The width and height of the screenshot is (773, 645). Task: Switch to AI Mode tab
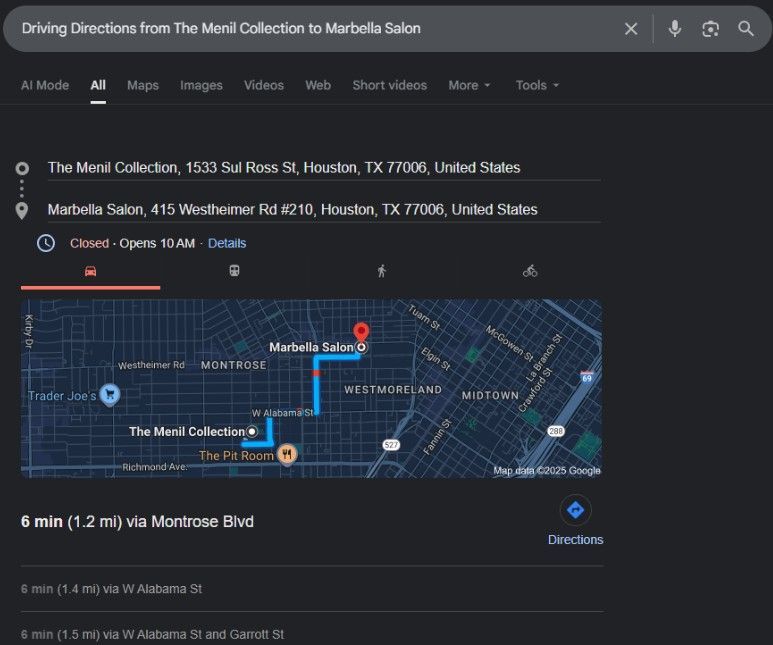pyautogui.click(x=45, y=85)
